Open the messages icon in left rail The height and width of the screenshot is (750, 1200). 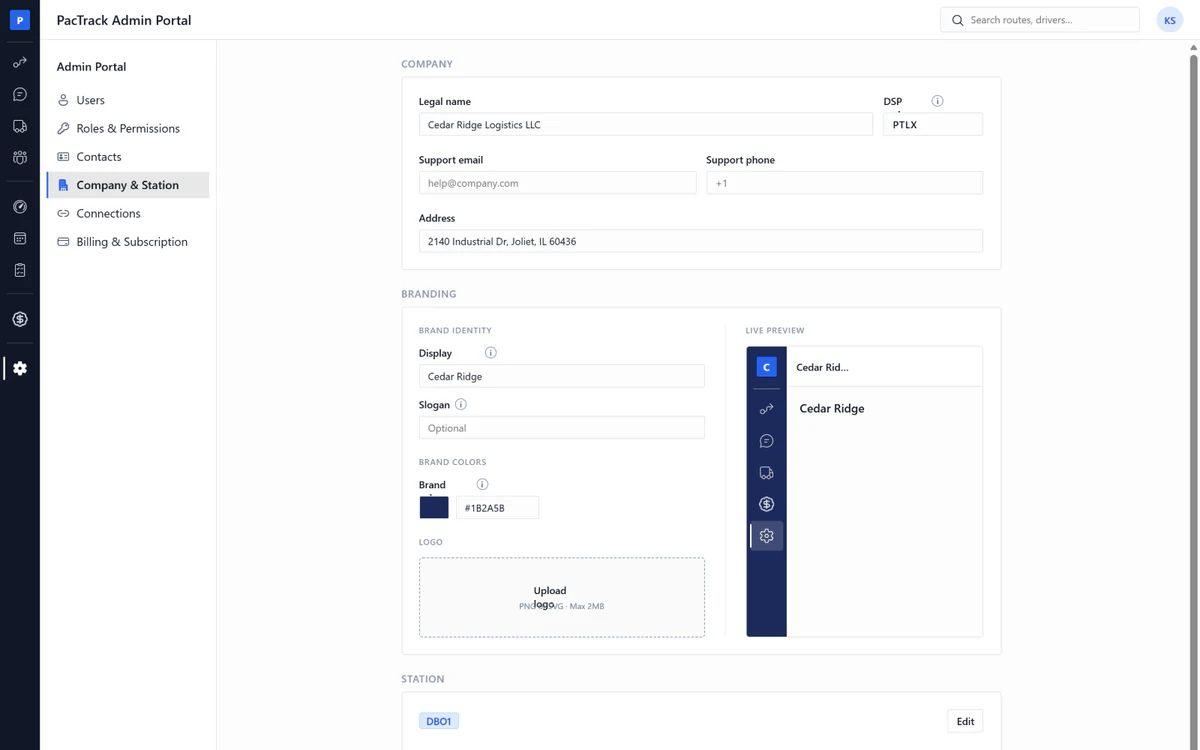pyautogui.click(x=20, y=95)
